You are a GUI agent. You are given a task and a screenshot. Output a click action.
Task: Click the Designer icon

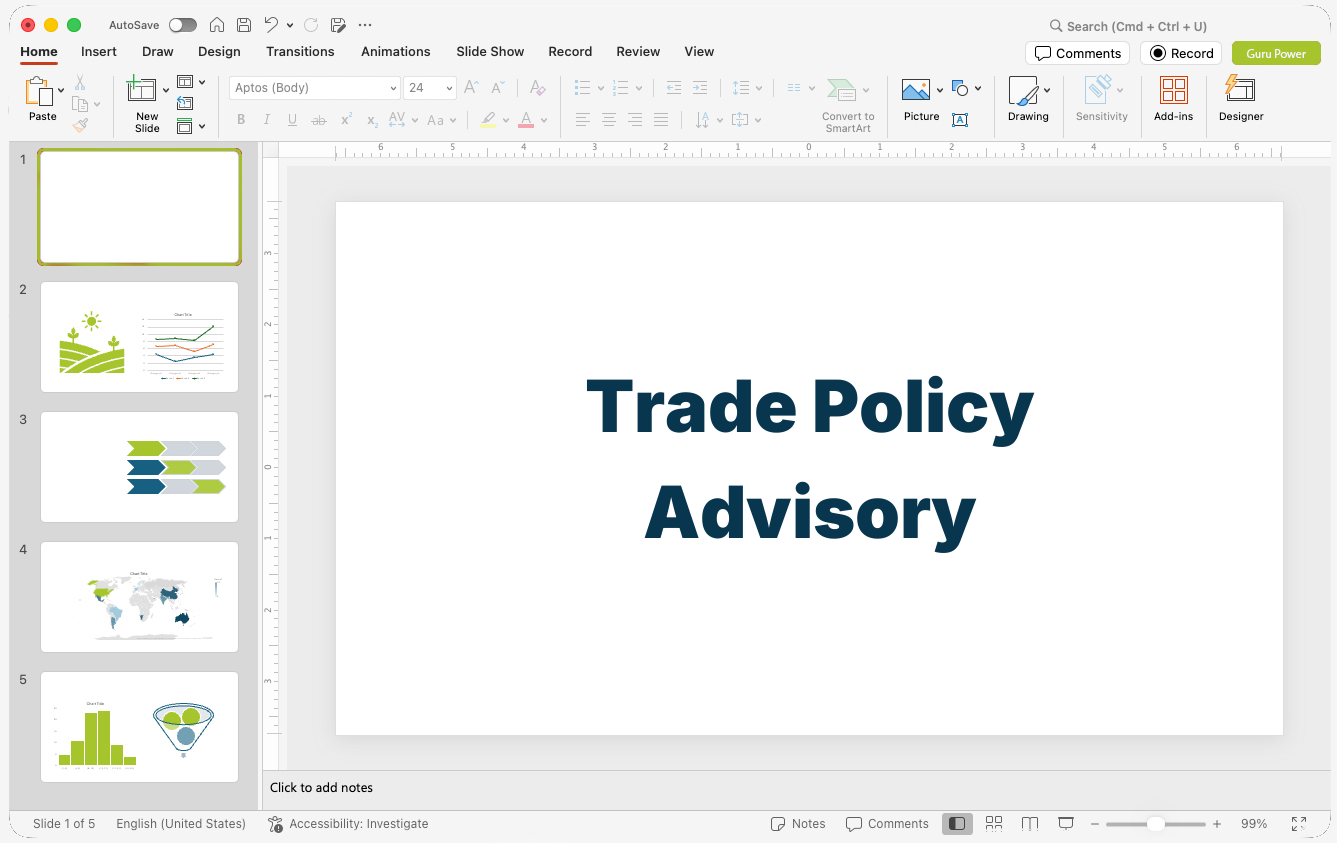coord(1240,89)
